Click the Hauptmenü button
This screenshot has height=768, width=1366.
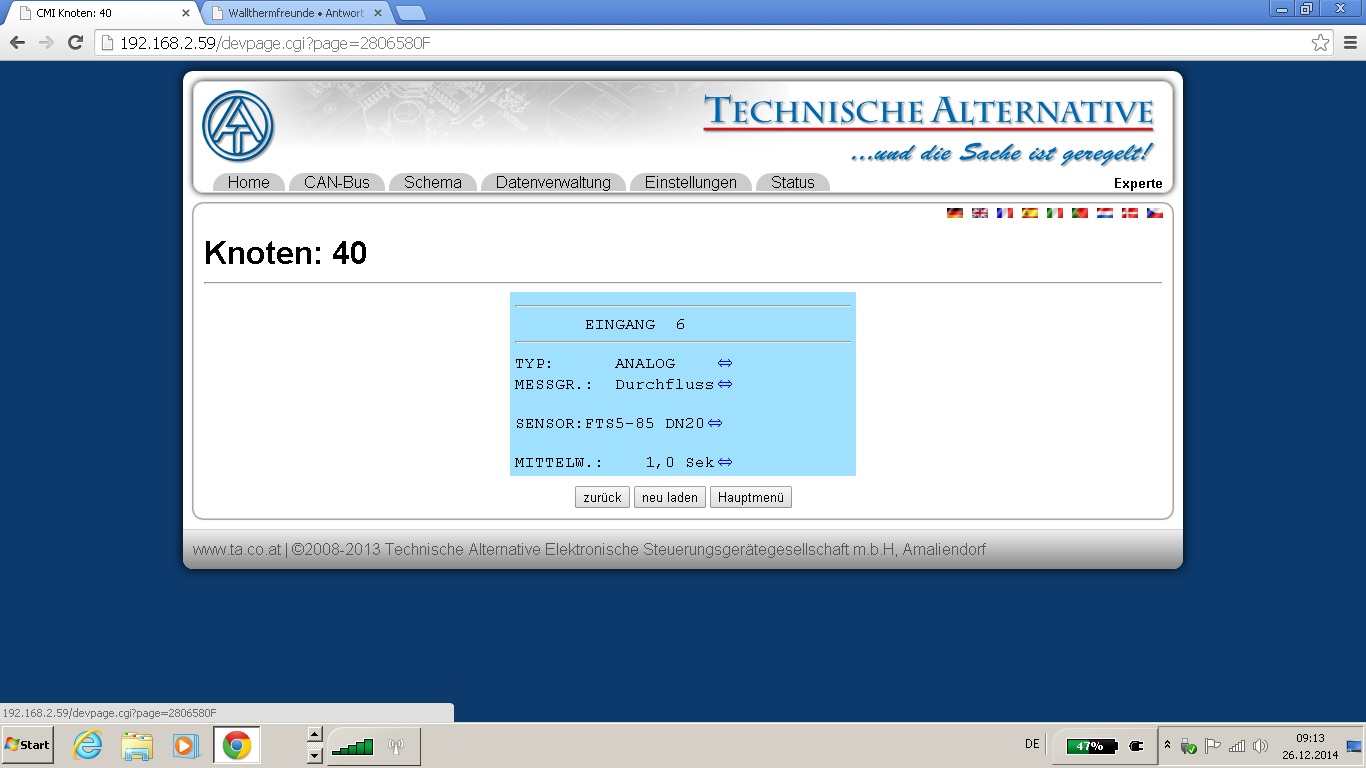pyautogui.click(x=750, y=497)
